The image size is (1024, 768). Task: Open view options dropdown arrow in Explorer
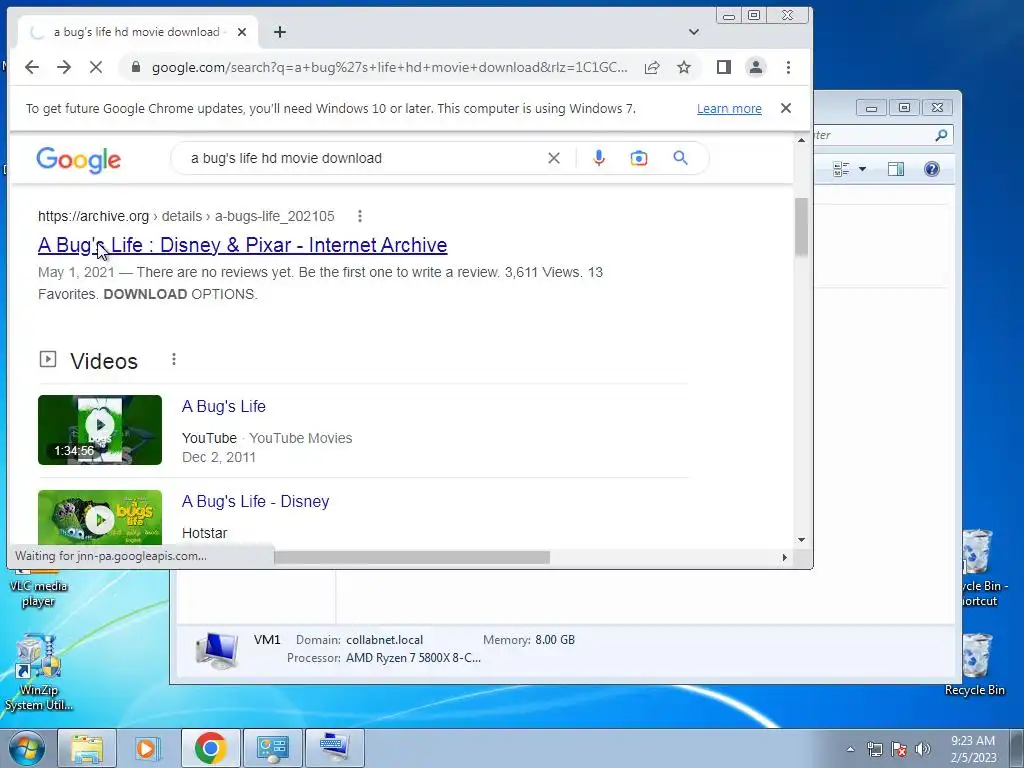coord(862,169)
